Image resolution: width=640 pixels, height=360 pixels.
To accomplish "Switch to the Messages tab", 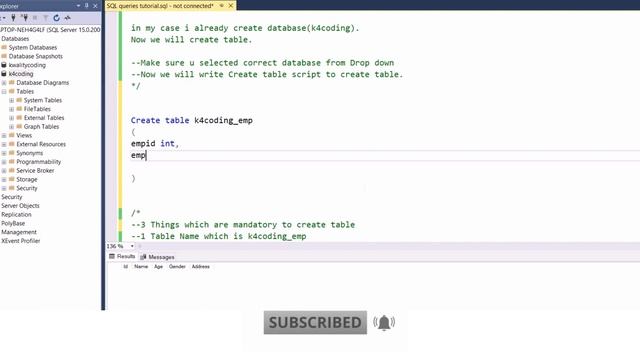I will 158,257.
